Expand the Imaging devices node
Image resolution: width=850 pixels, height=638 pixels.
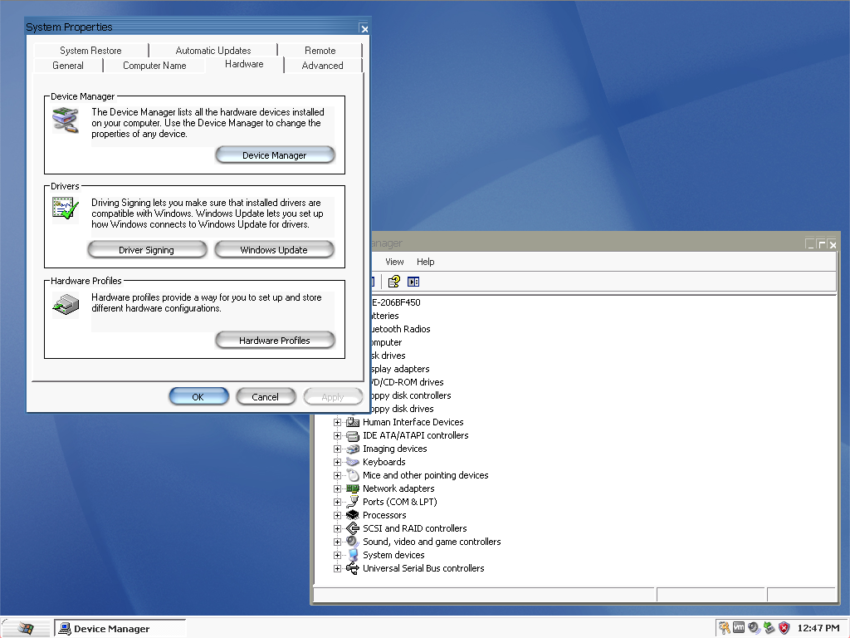coord(337,449)
